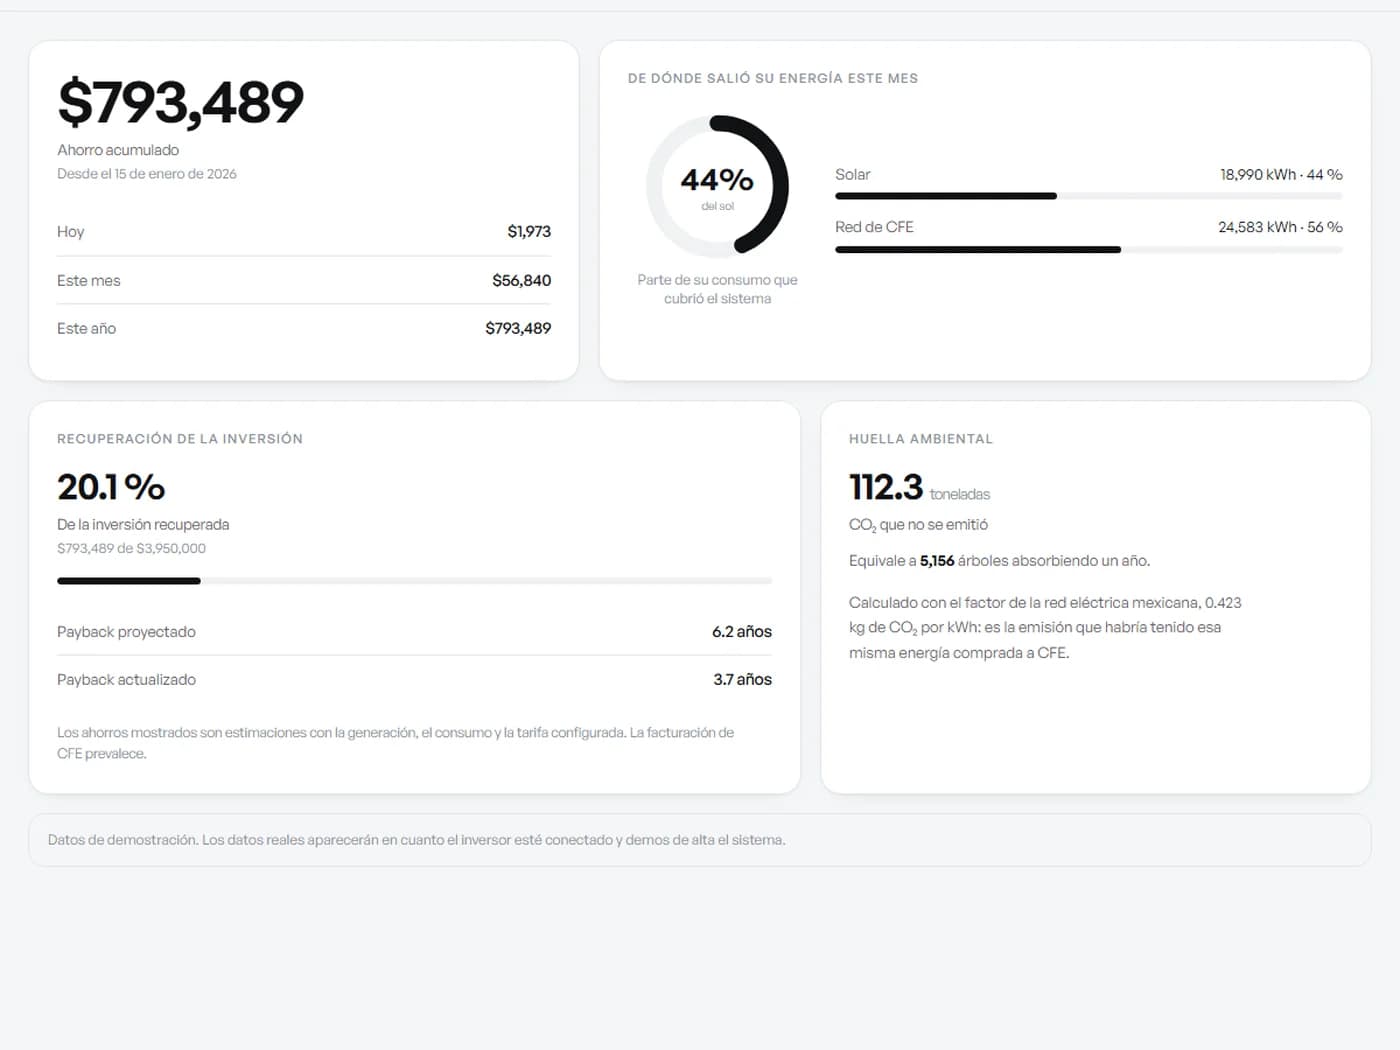Screen dimensions: 1400x1050
Task: Click the "Ahorro acumulado" label
Action: point(118,150)
